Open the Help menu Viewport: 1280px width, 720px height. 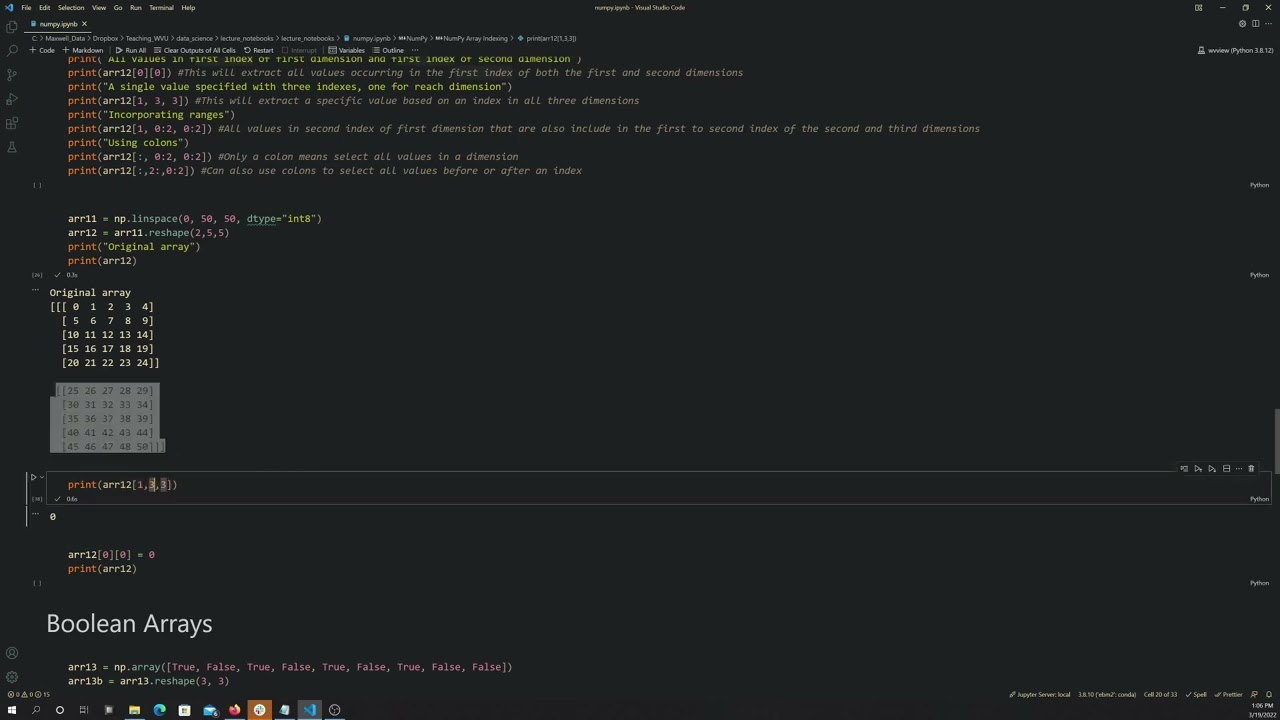pyautogui.click(x=188, y=7)
